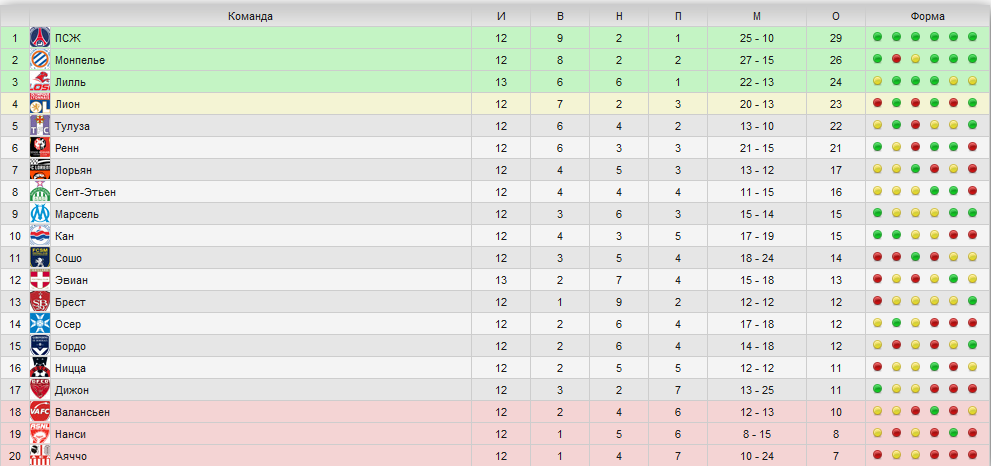Click Монпелье's red loss form dot
Viewport: 991px width, 466px height.
(x=896, y=59)
